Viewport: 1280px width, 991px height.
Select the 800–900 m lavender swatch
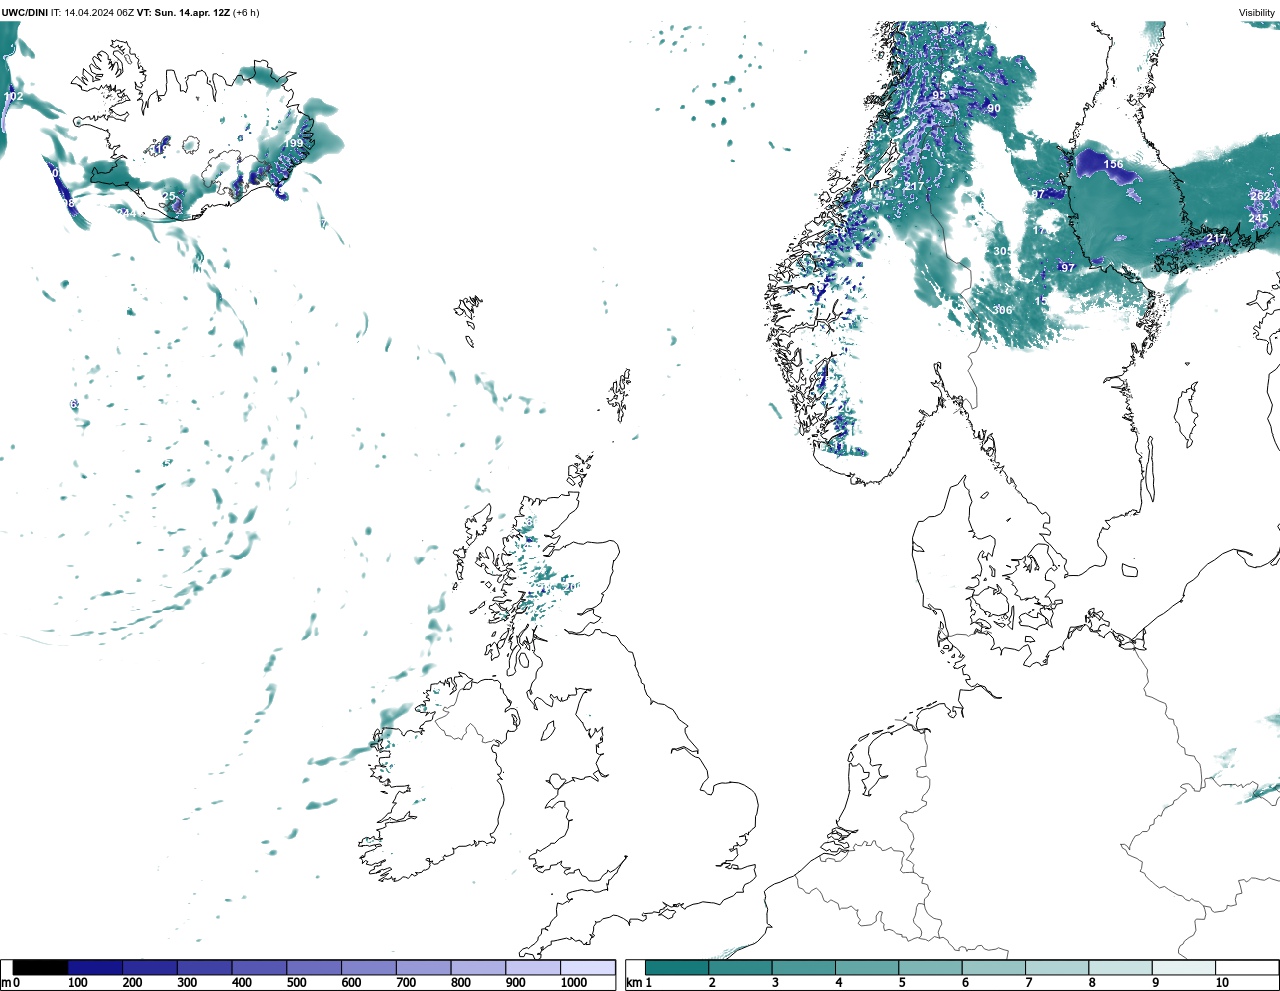coord(478,967)
